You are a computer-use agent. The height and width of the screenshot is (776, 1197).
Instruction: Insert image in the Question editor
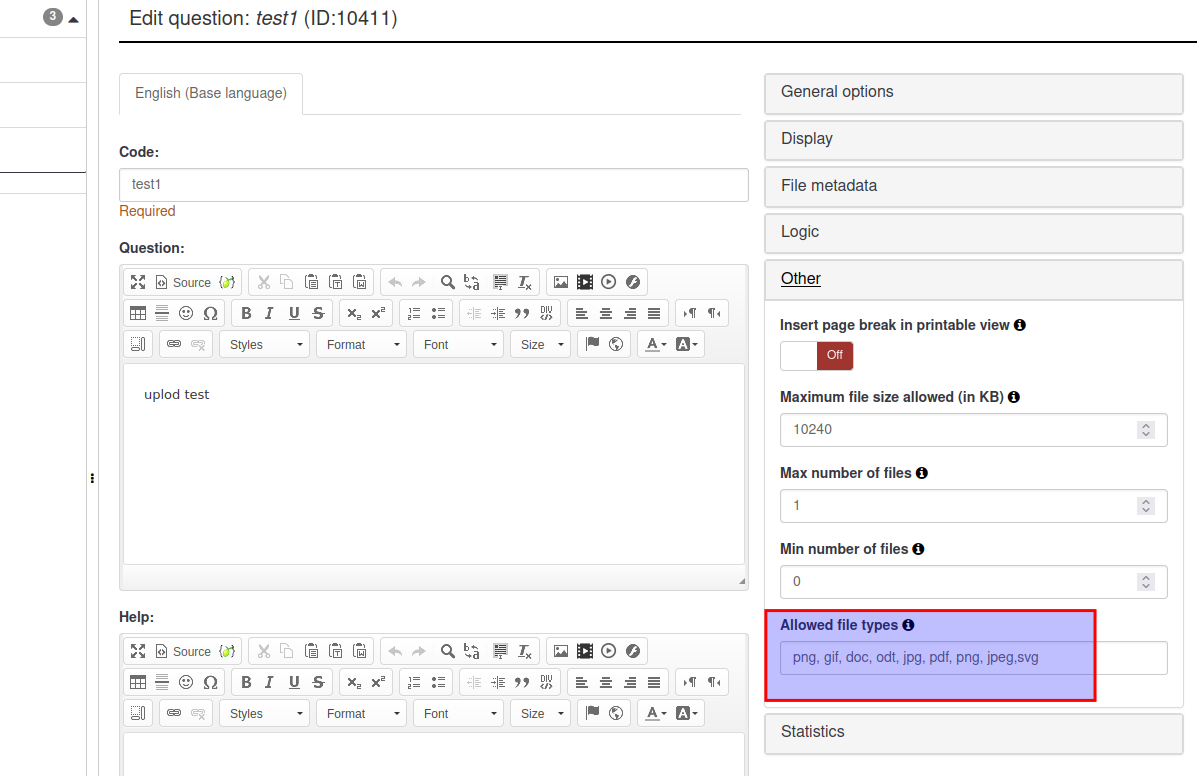(561, 282)
